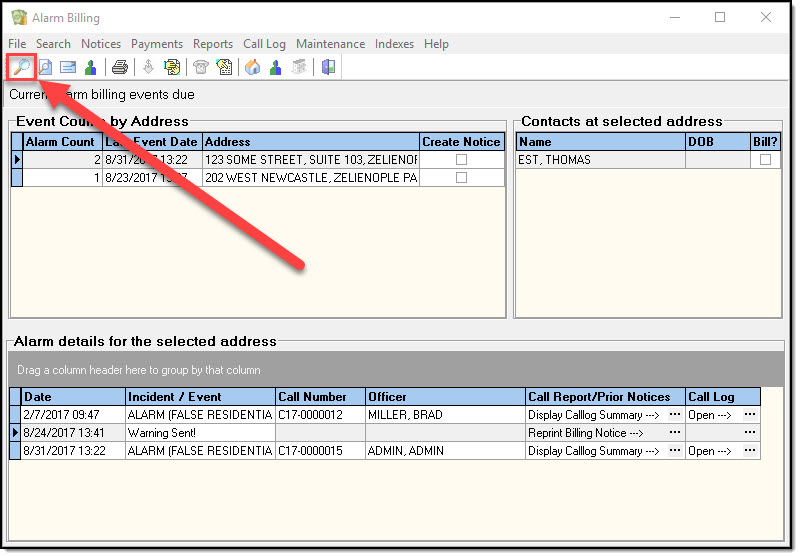Open the Maintenance menu
Screen dimensions: 800x557
pyautogui.click(x=330, y=44)
